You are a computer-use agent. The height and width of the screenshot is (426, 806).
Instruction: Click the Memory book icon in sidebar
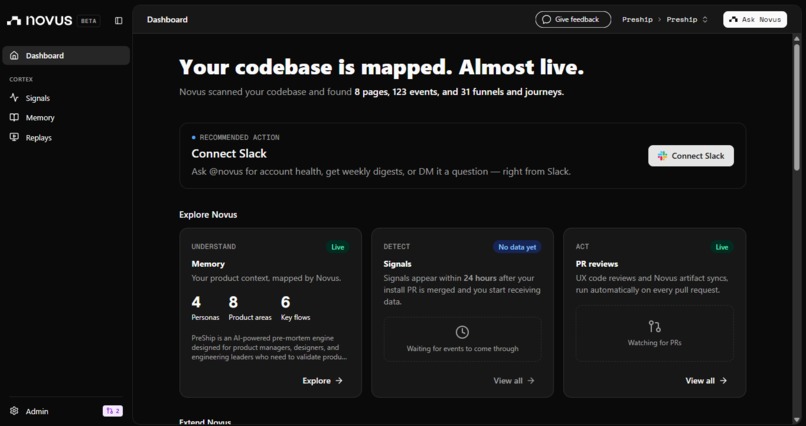[x=14, y=118]
